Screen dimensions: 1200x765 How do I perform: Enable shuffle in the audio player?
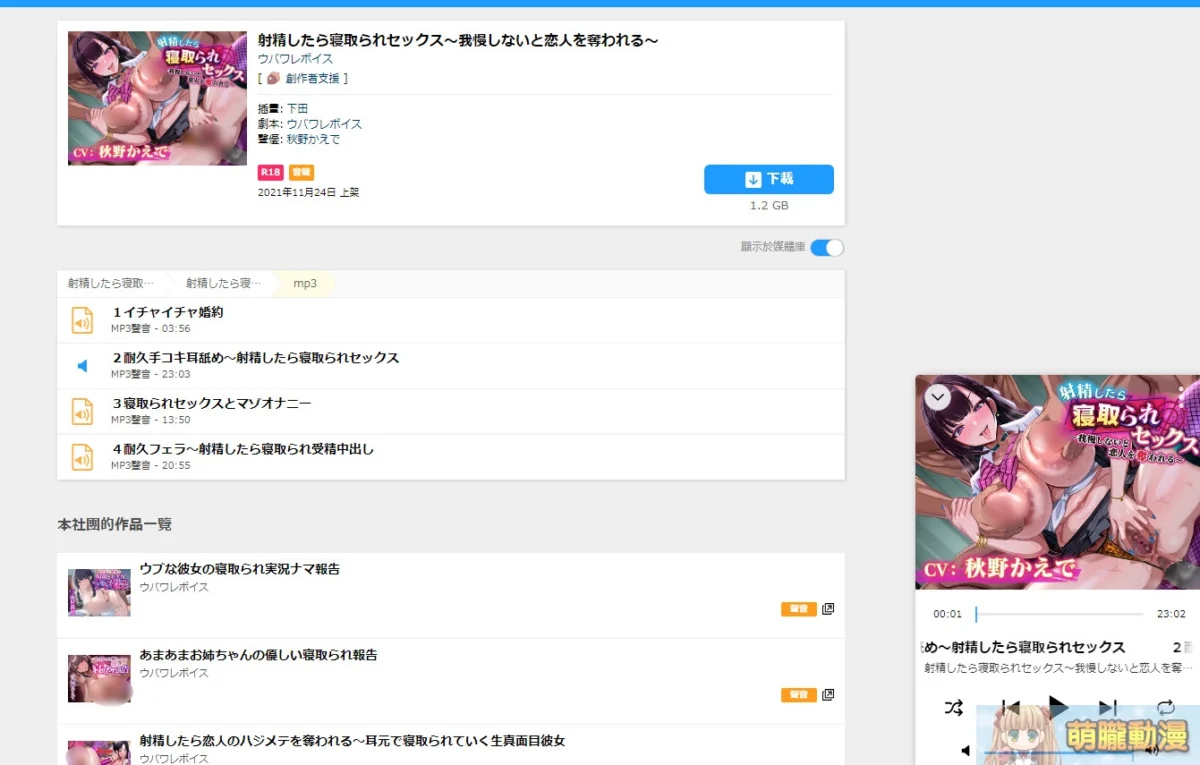click(952, 708)
